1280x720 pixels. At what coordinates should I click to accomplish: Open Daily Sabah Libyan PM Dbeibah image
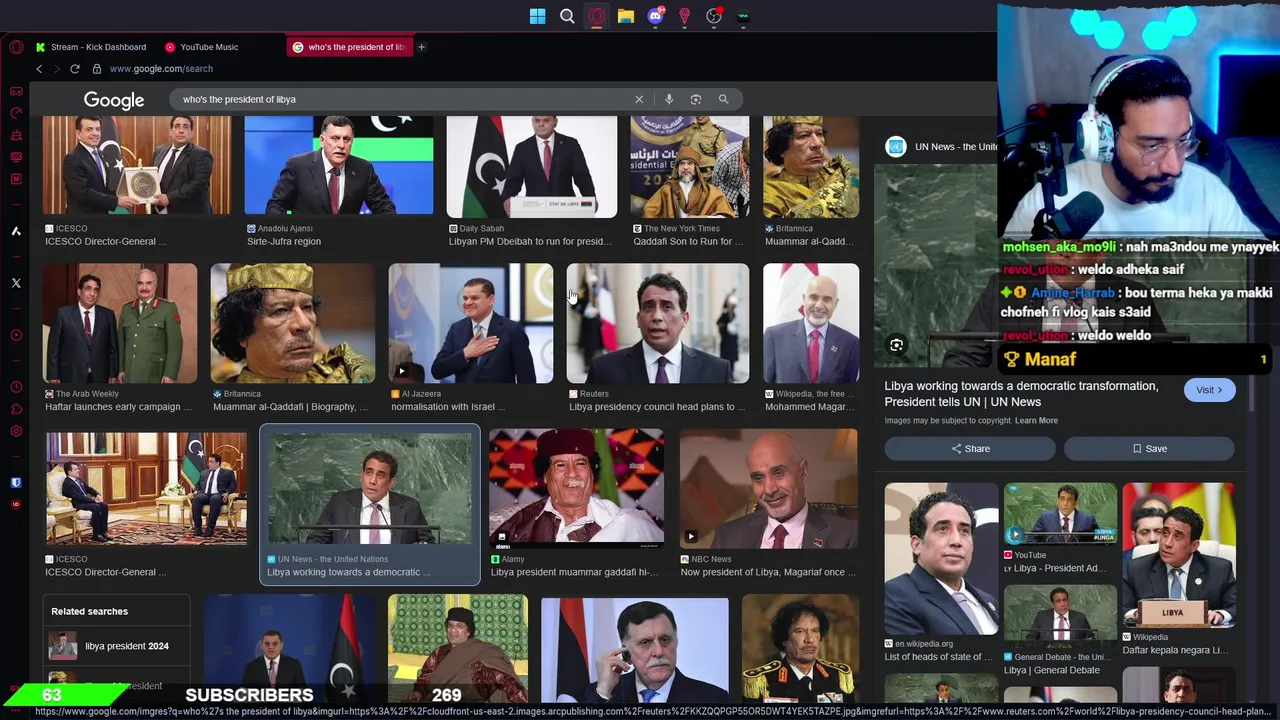tap(532, 166)
